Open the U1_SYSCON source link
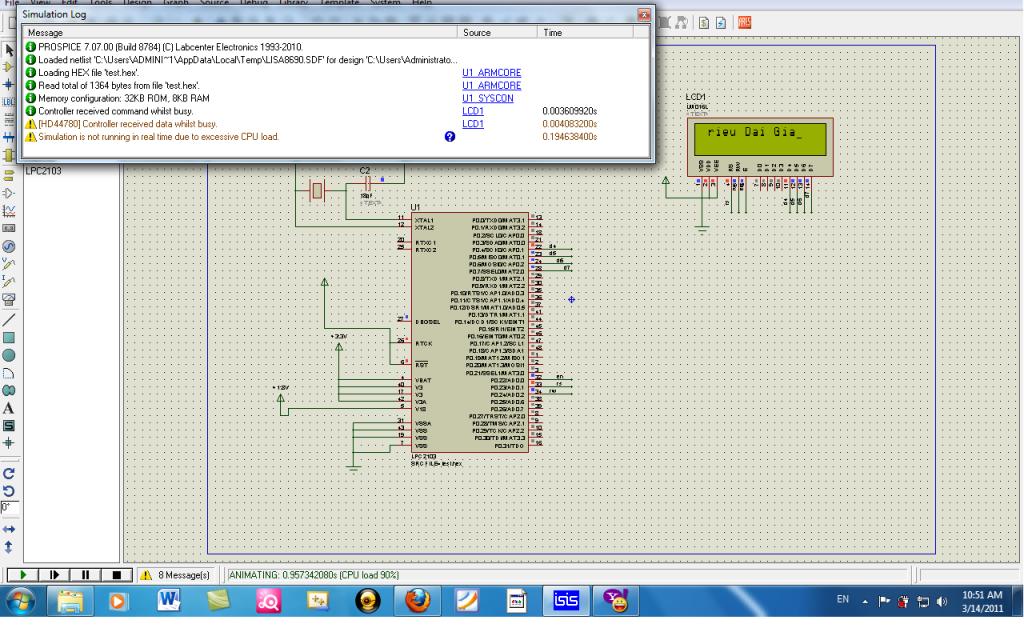 point(487,98)
